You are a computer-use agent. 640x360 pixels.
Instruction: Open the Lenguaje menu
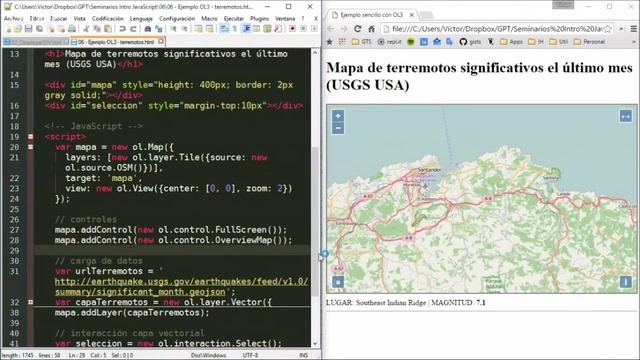(x=141, y=19)
